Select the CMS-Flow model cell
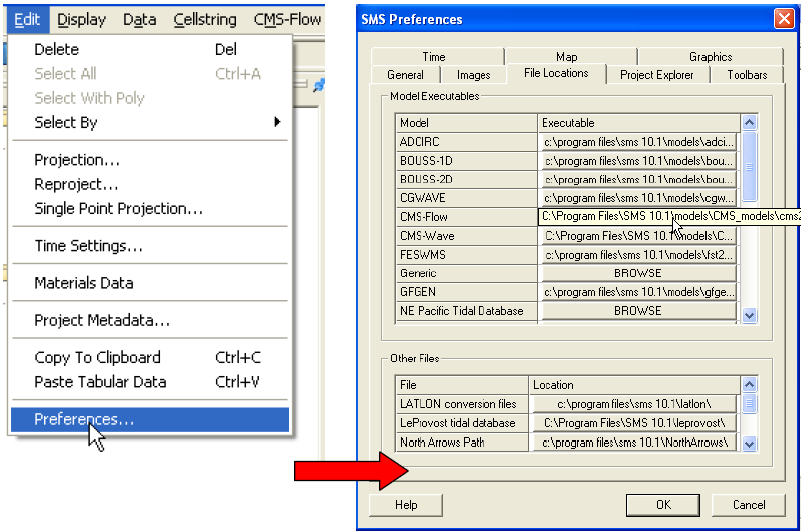The width and height of the screenshot is (802, 531). [x=466, y=217]
